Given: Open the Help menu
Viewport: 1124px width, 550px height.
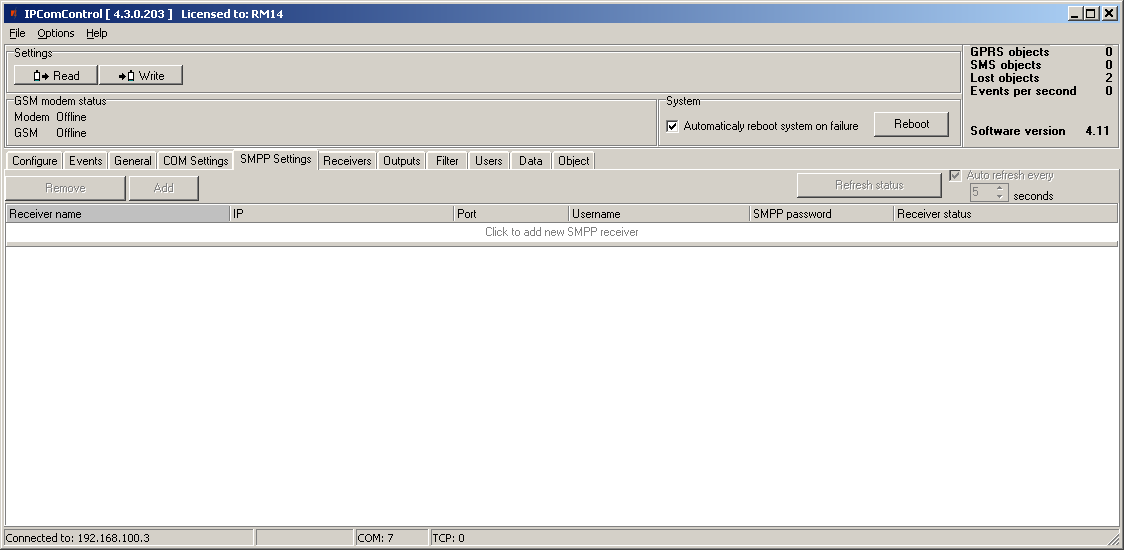Looking at the screenshot, I should (96, 33).
